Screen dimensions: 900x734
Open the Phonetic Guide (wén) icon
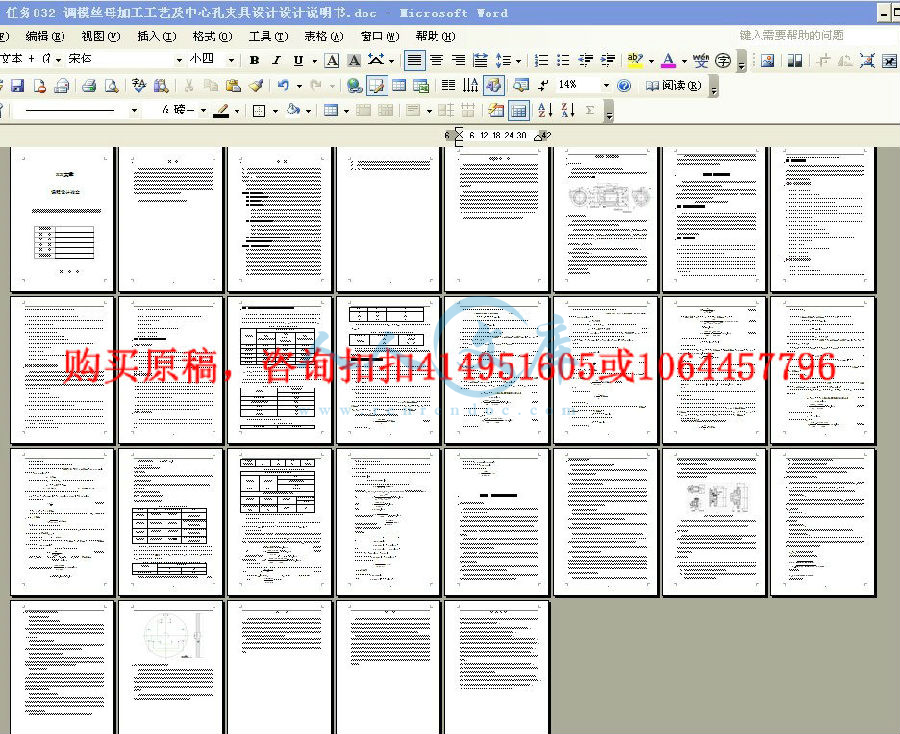coord(701,60)
